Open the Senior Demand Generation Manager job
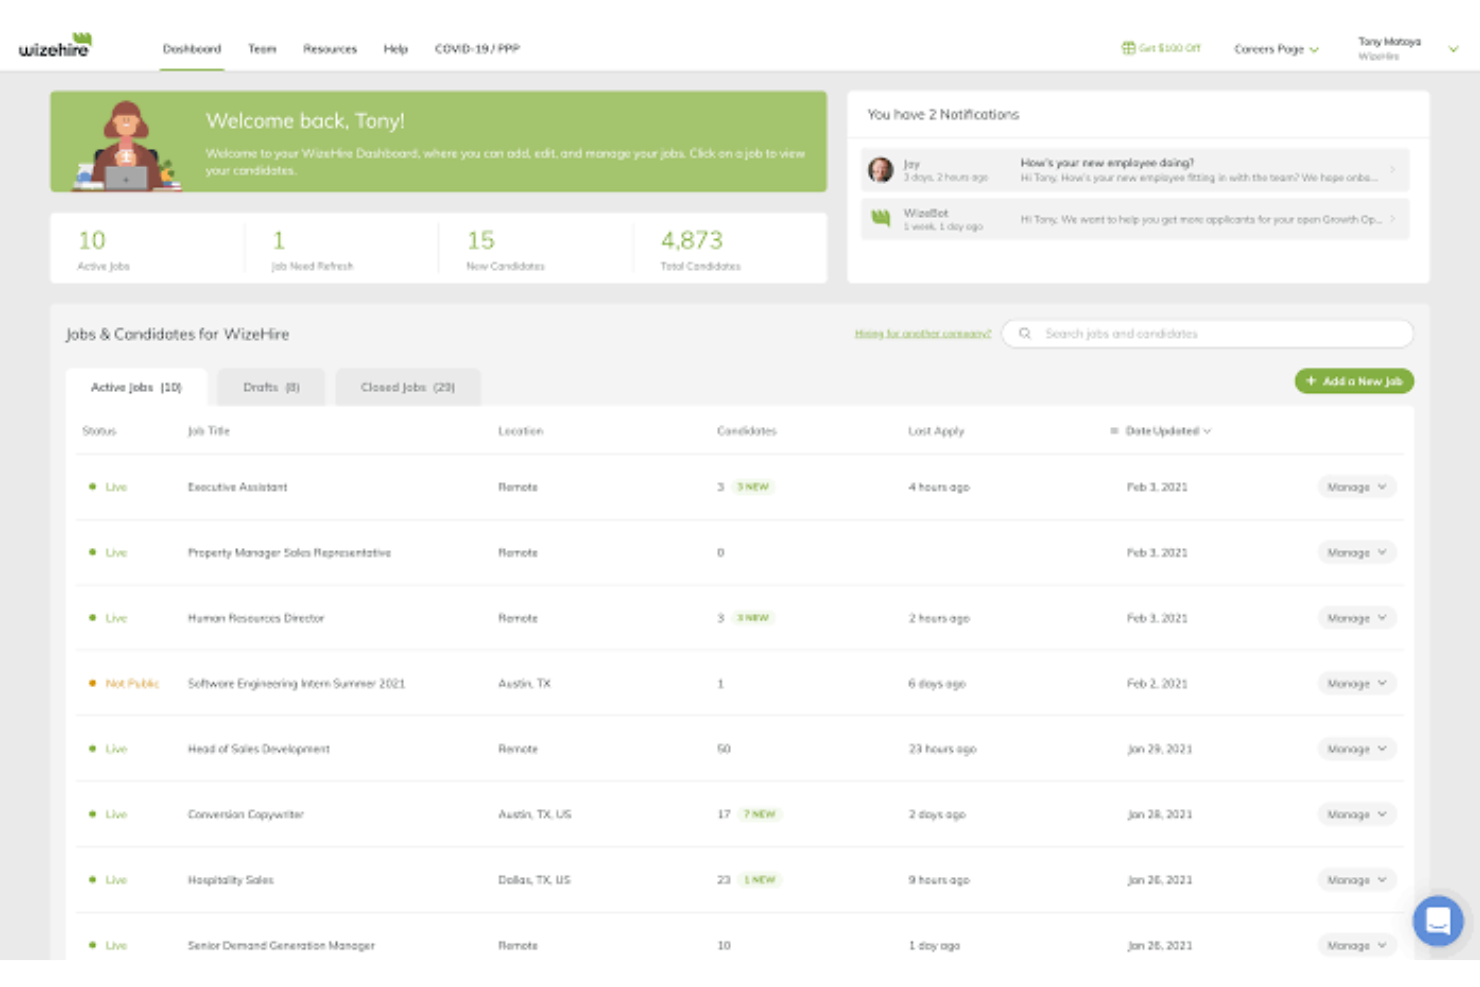Viewport: 1480px width, 987px height. tap(281, 945)
